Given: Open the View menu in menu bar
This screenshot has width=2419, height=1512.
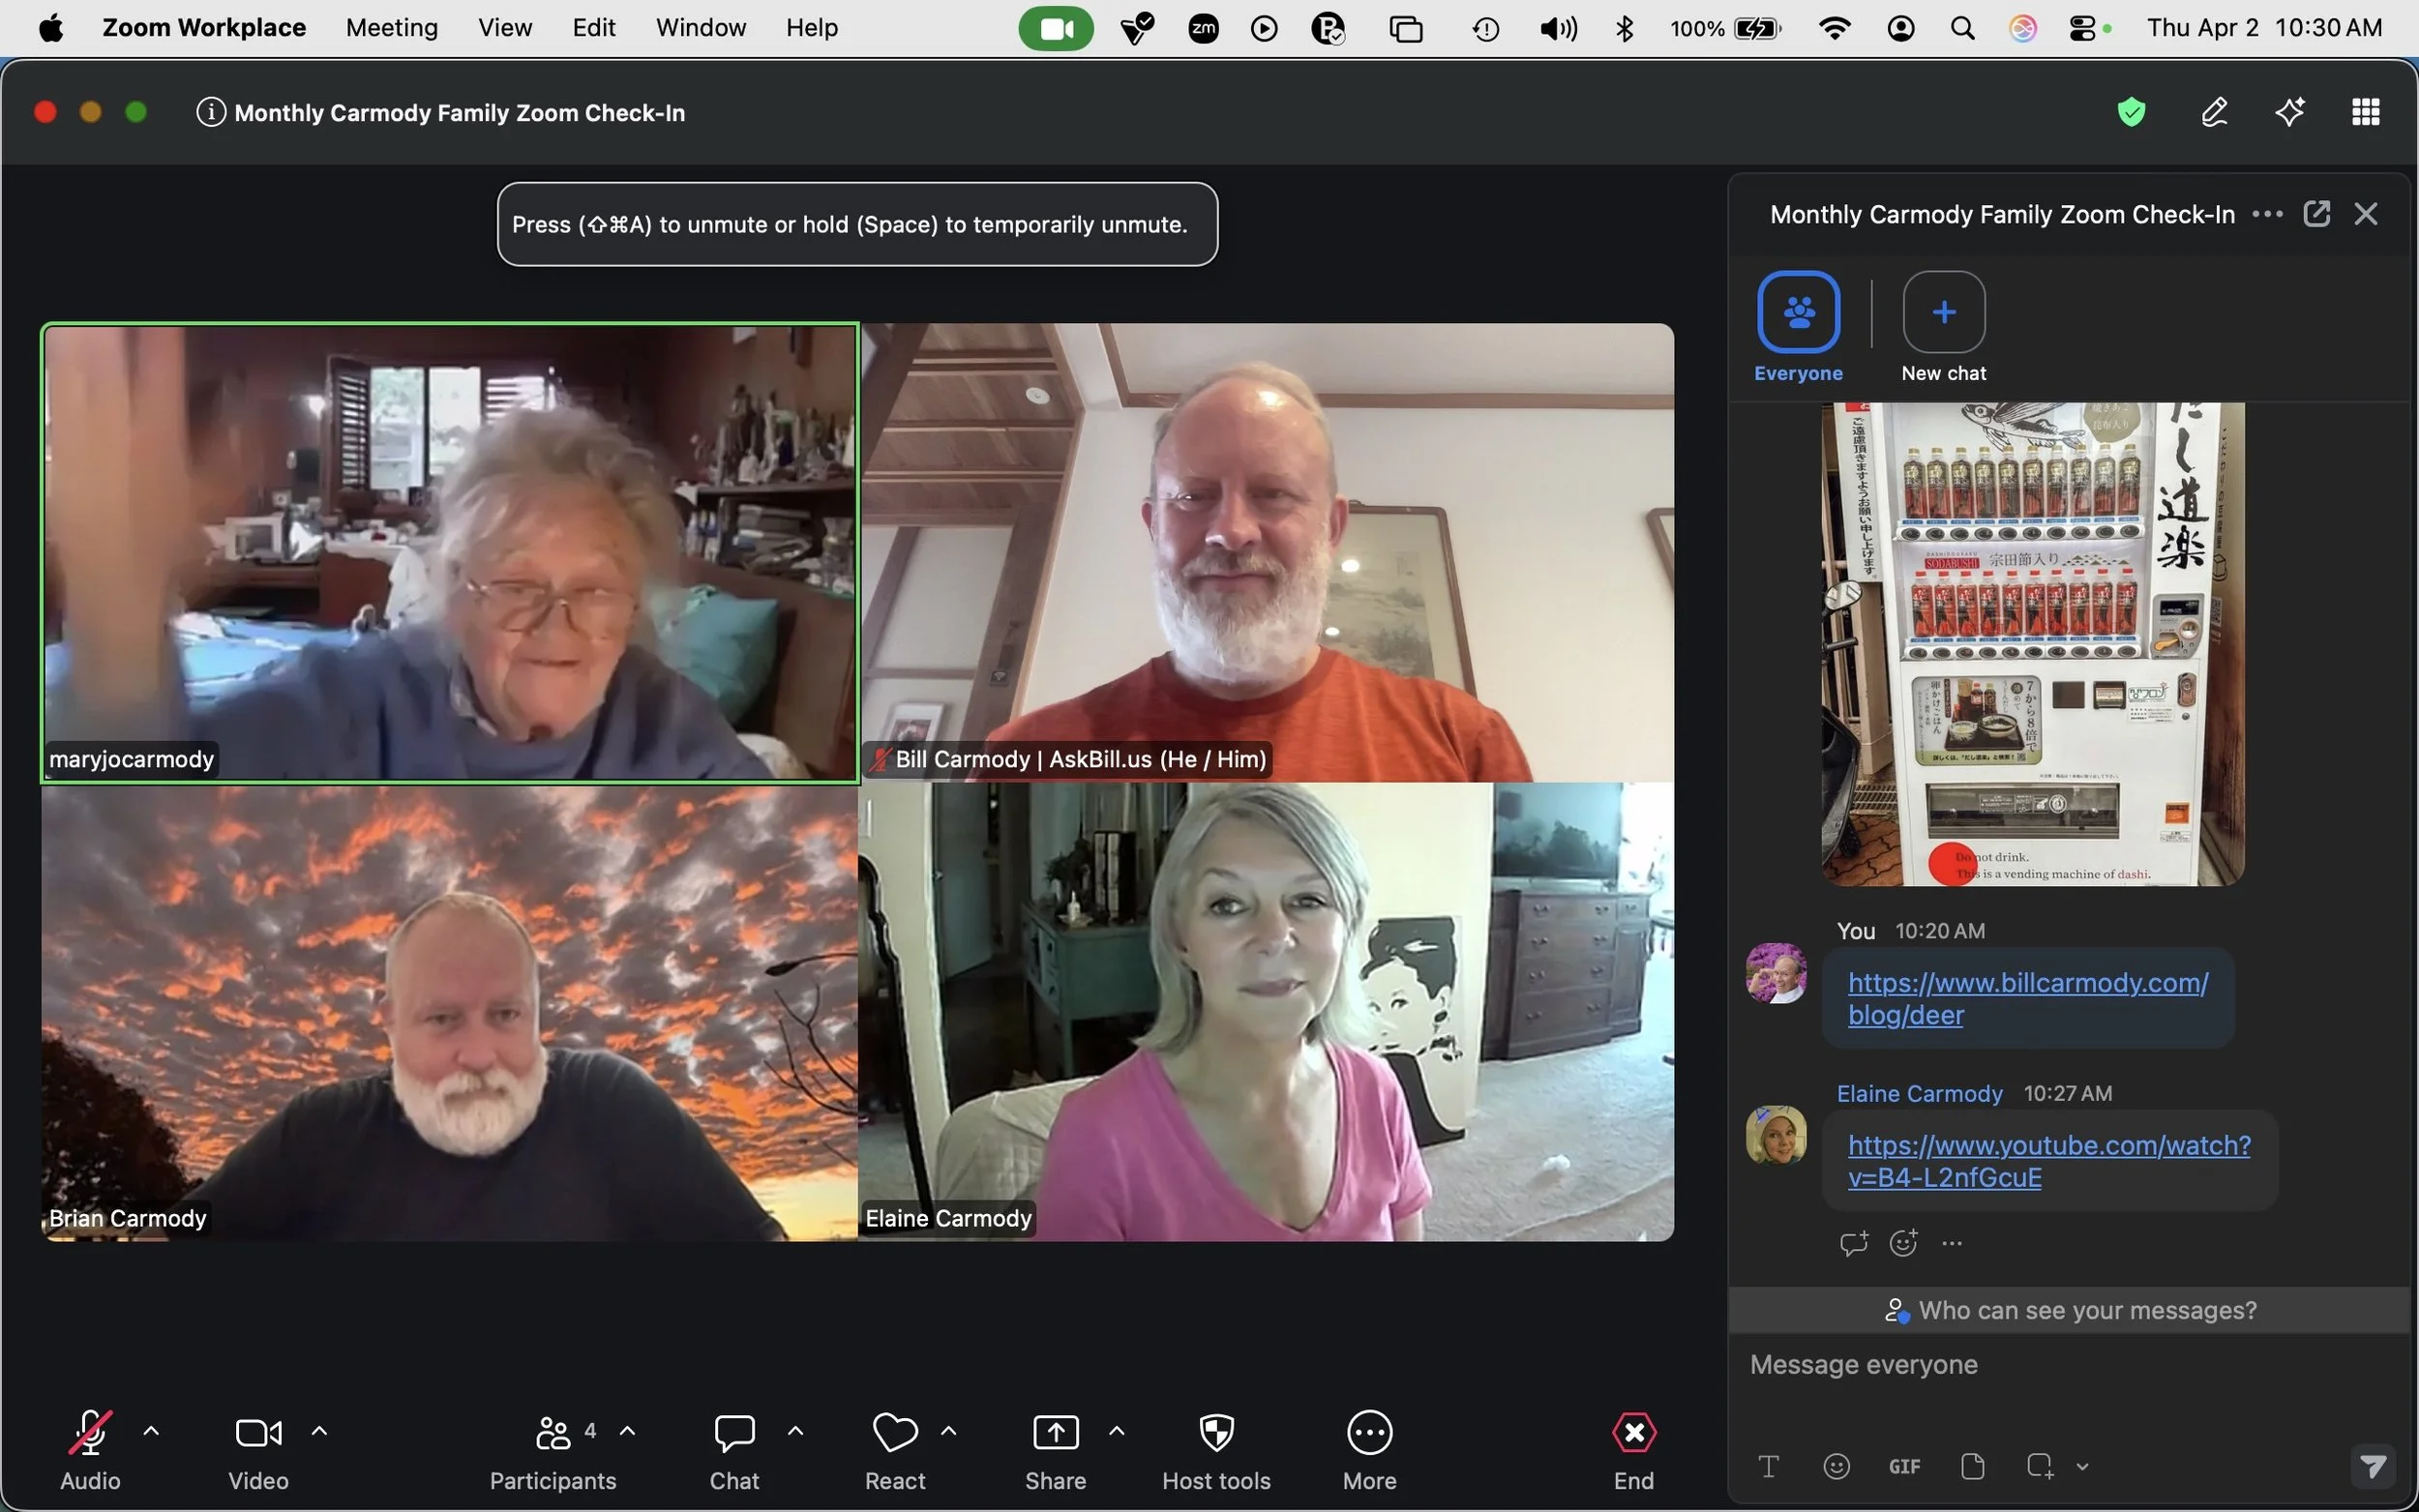Looking at the screenshot, I should (x=504, y=28).
